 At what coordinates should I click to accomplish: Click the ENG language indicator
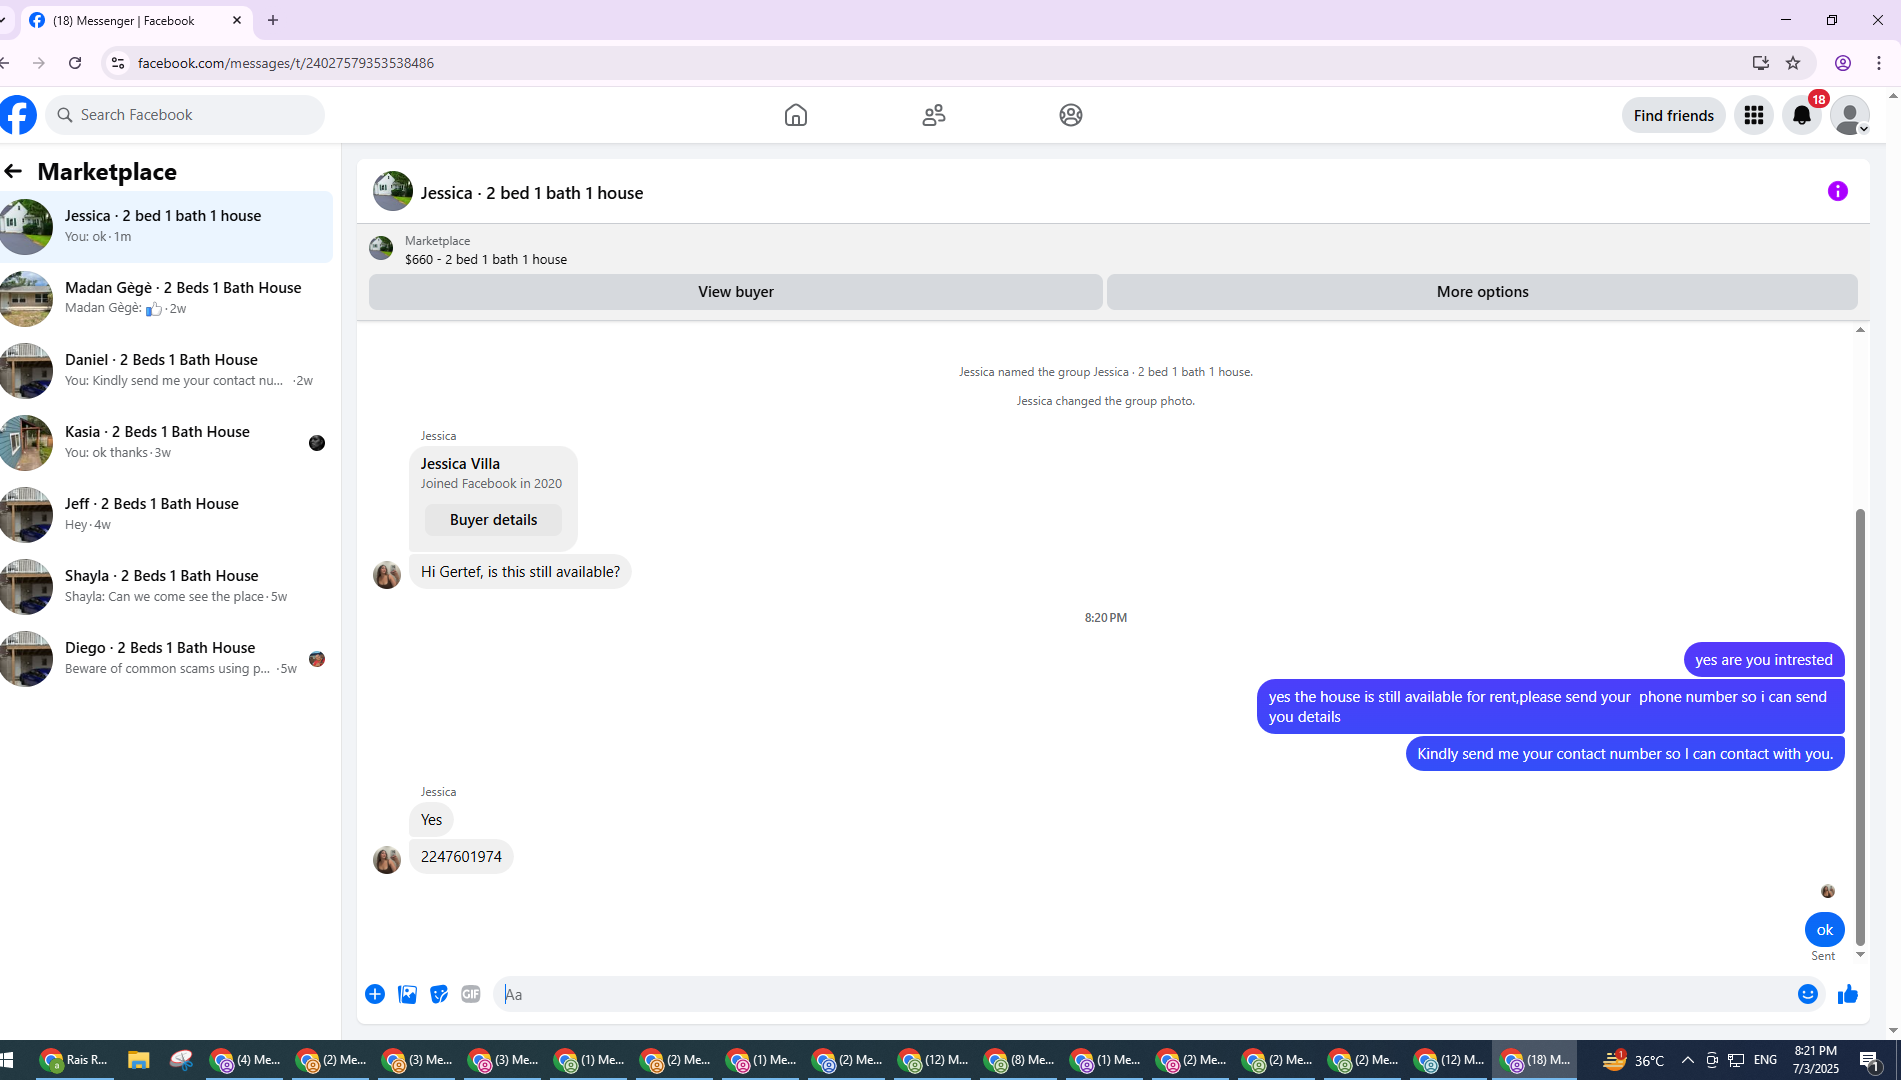coord(1766,1060)
